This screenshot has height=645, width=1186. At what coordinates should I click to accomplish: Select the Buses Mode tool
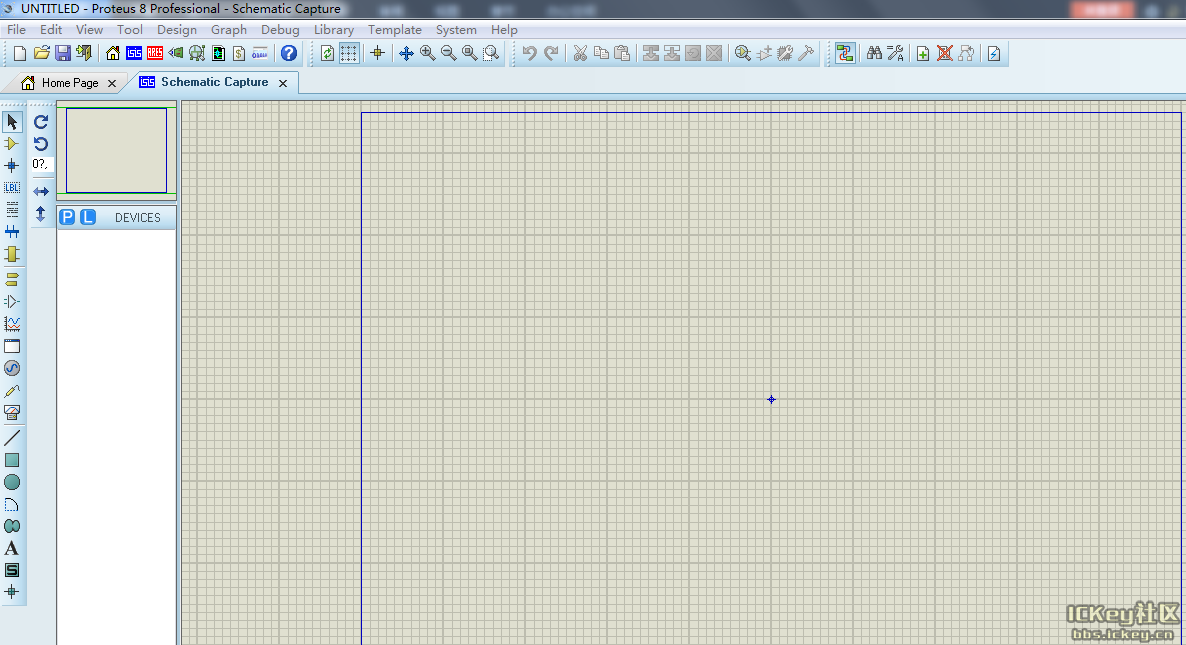tap(12, 231)
